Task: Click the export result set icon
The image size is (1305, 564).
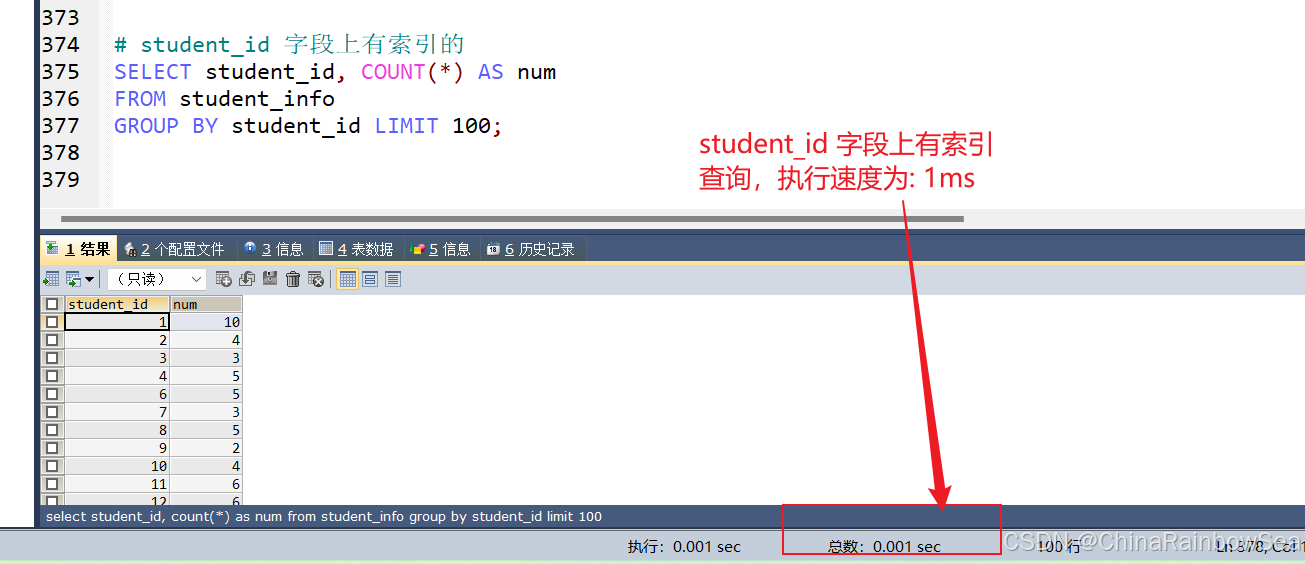Action: pyautogui.click(x=51, y=279)
